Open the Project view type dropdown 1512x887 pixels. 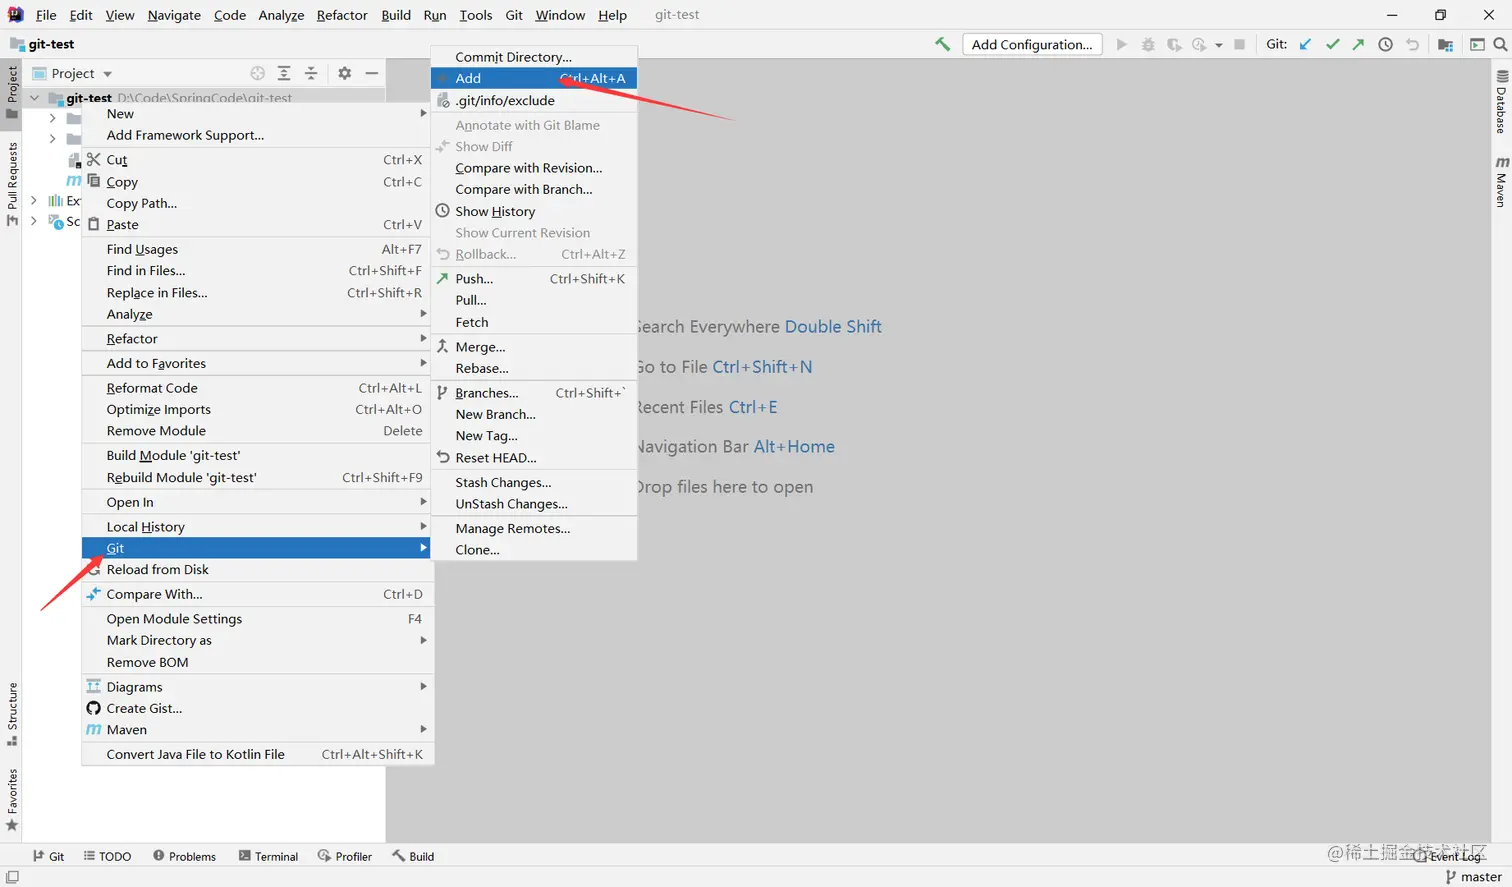(x=107, y=74)
